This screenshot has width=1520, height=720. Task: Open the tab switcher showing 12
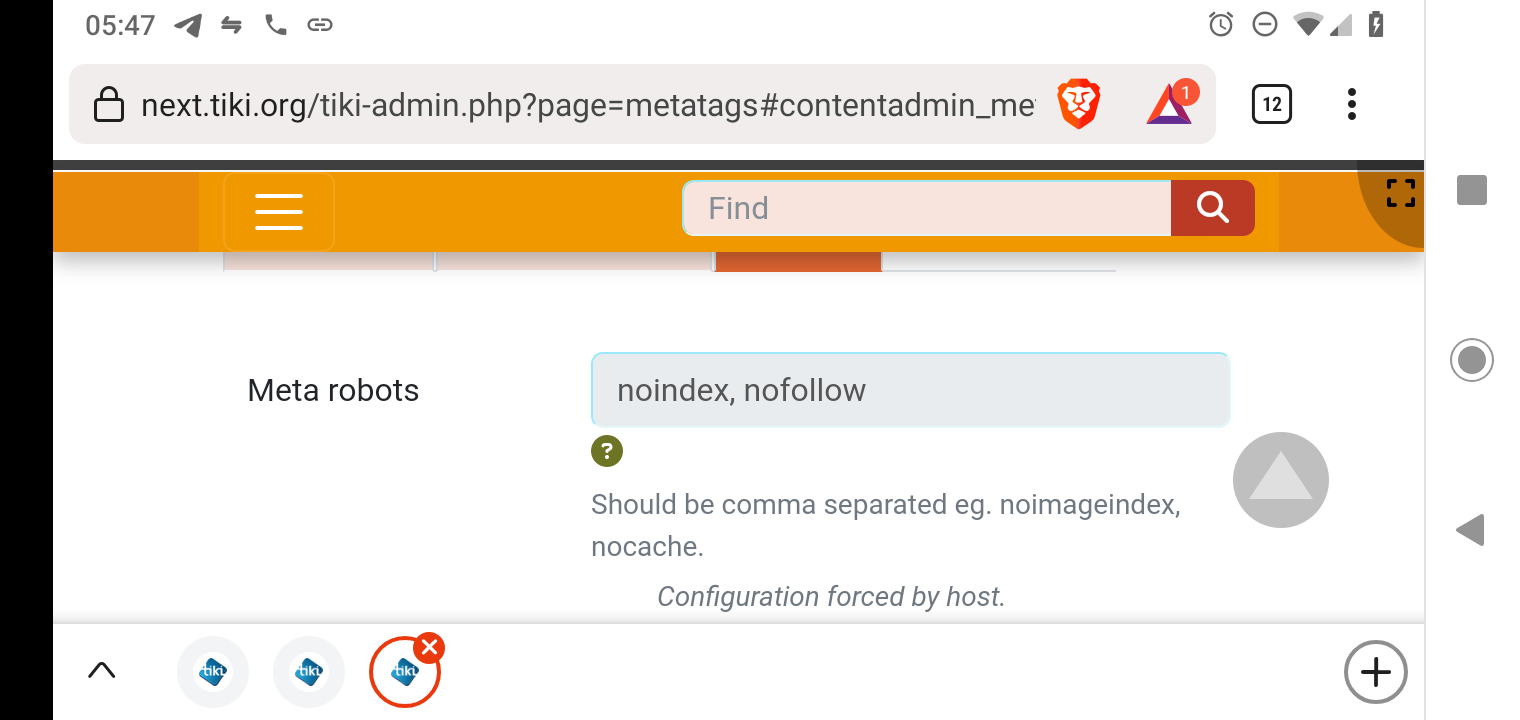pyautogui.click(x=1272, y=104)
